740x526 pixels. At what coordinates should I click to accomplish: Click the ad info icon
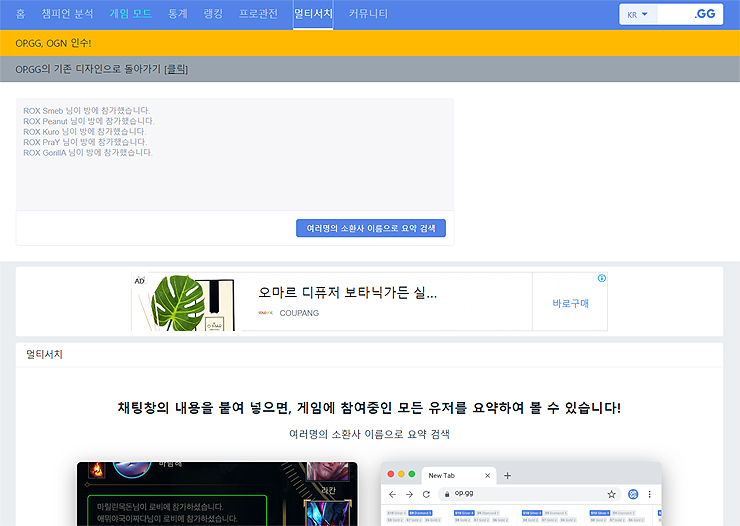pyautogui.click(x=602, y=278)
